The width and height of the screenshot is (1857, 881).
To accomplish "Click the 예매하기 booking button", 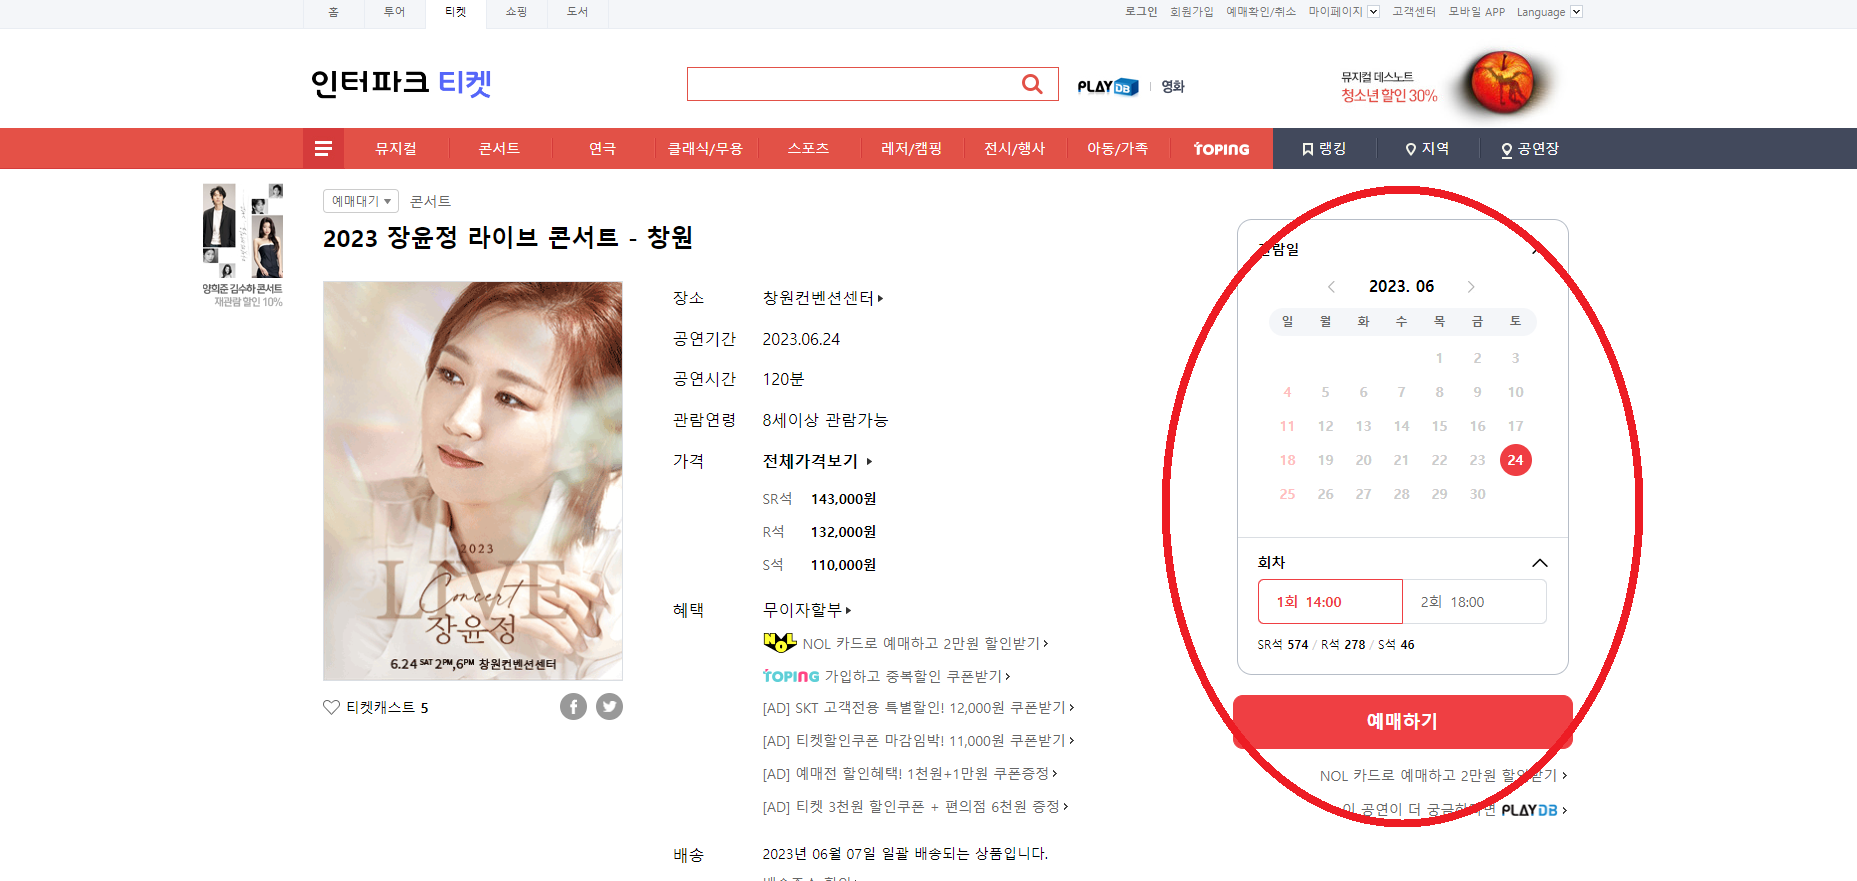I will click(1402, 721).
